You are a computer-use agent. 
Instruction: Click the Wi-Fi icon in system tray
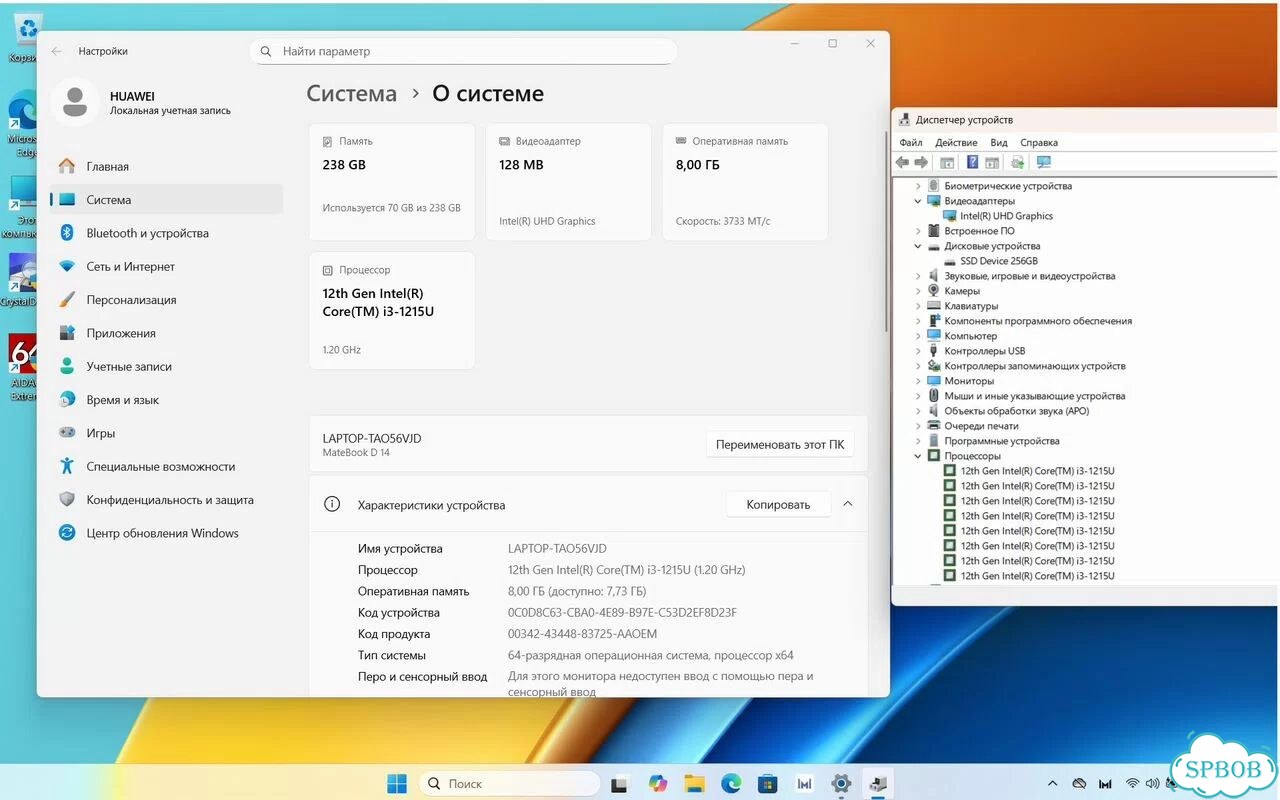(1132, 784)
